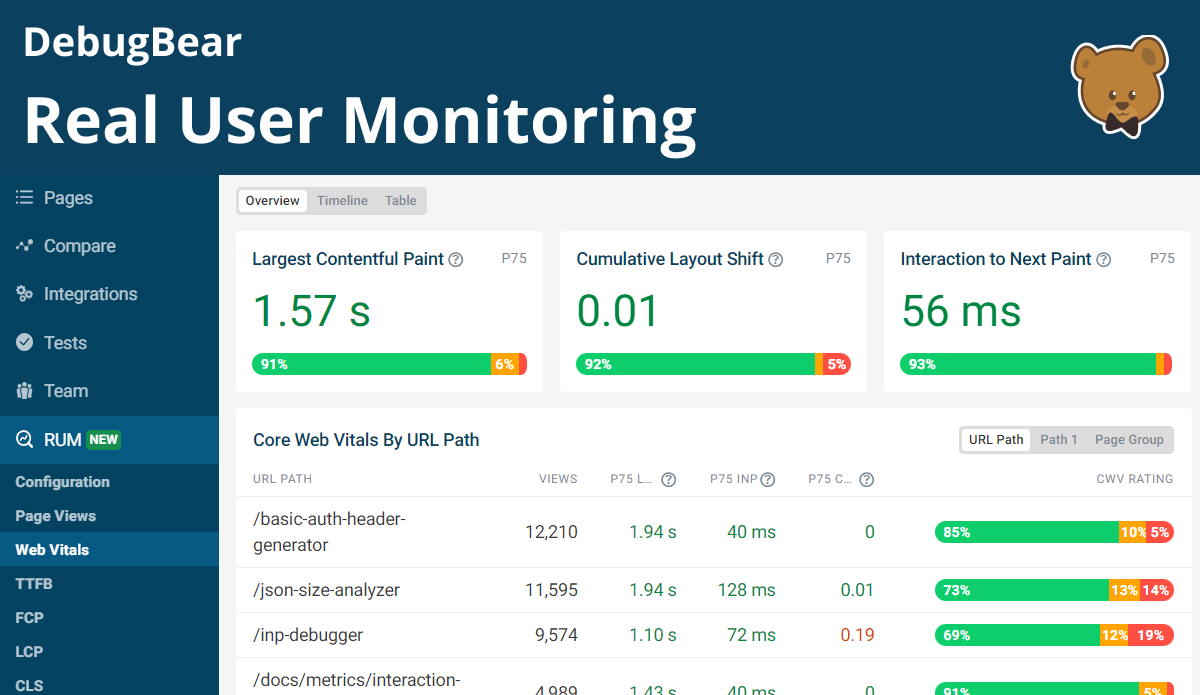The height and width of the screenshot is (695, 1200).
Task: Open the P75 CLS column help tooltip
Action: point(866,479)
